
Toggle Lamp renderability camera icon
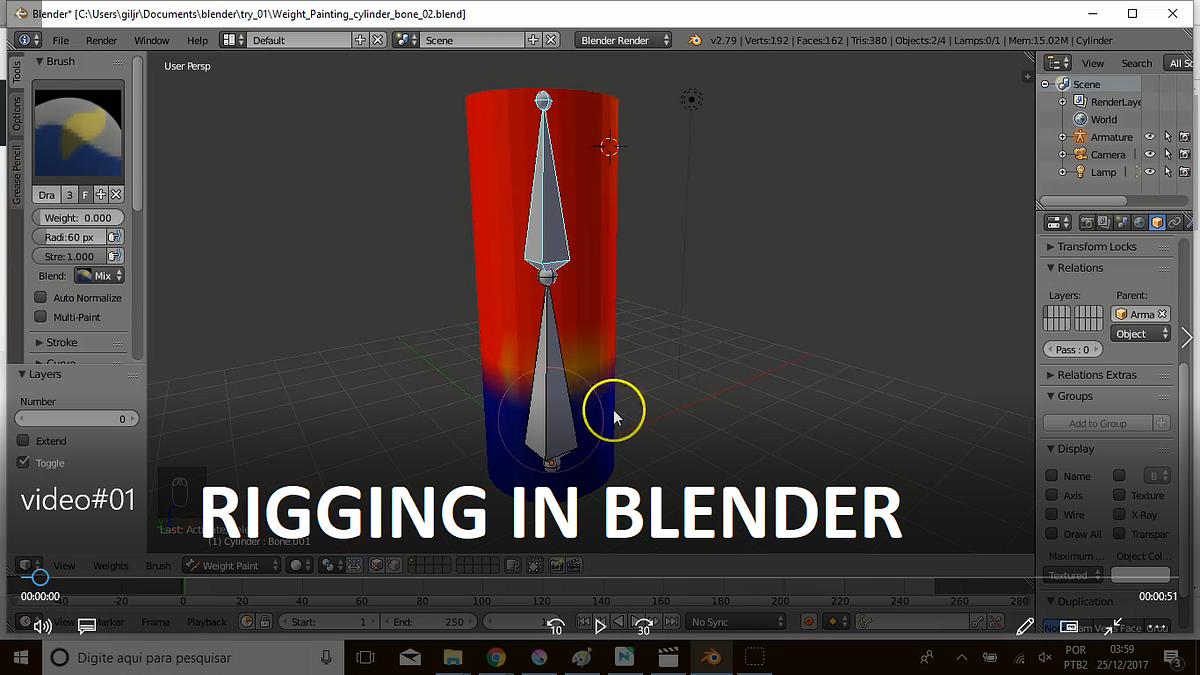pyautogui.click(x=1184, y=172)
